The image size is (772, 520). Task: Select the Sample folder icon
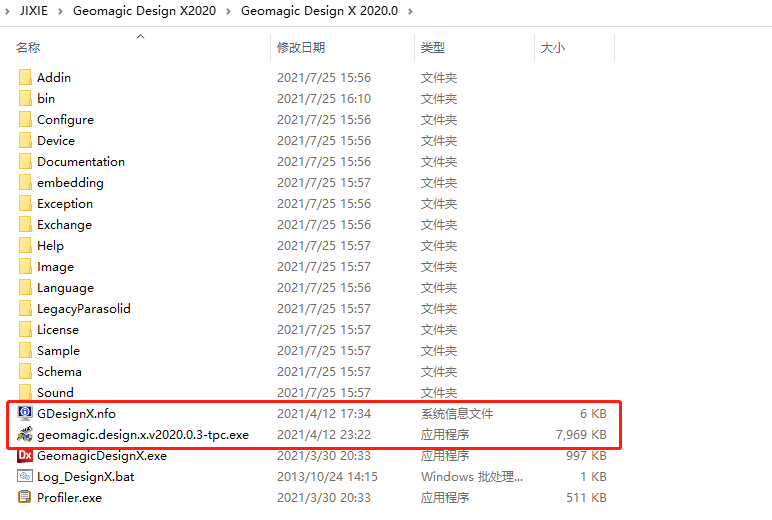pyautogui.click(x=25, y=351)
